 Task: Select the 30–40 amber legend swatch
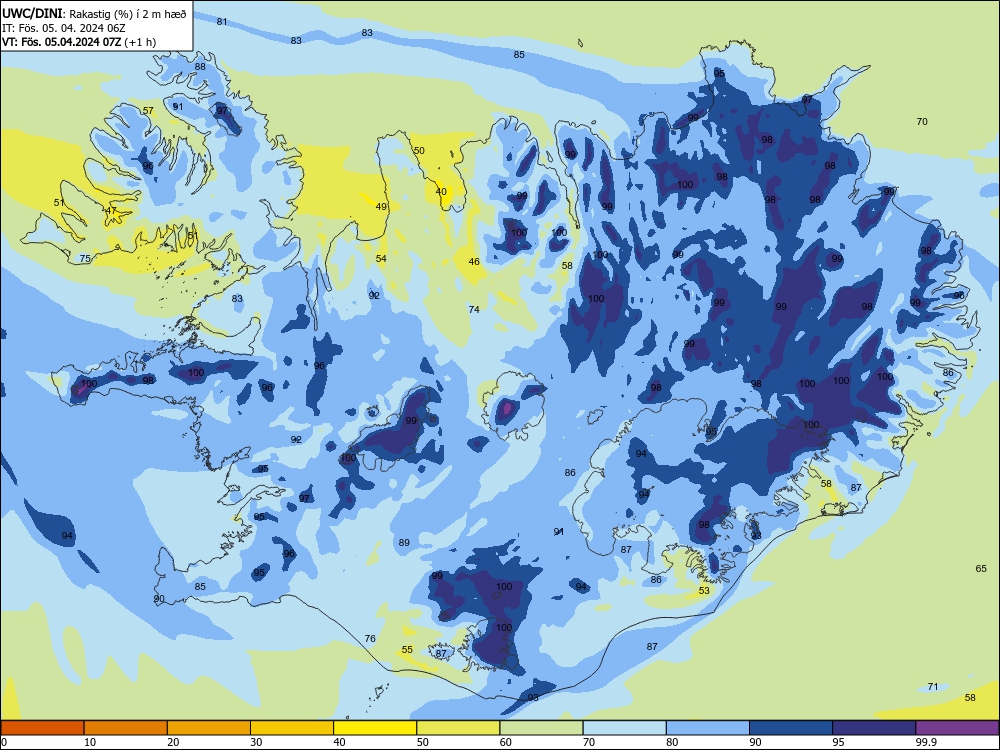pos(292,728)
